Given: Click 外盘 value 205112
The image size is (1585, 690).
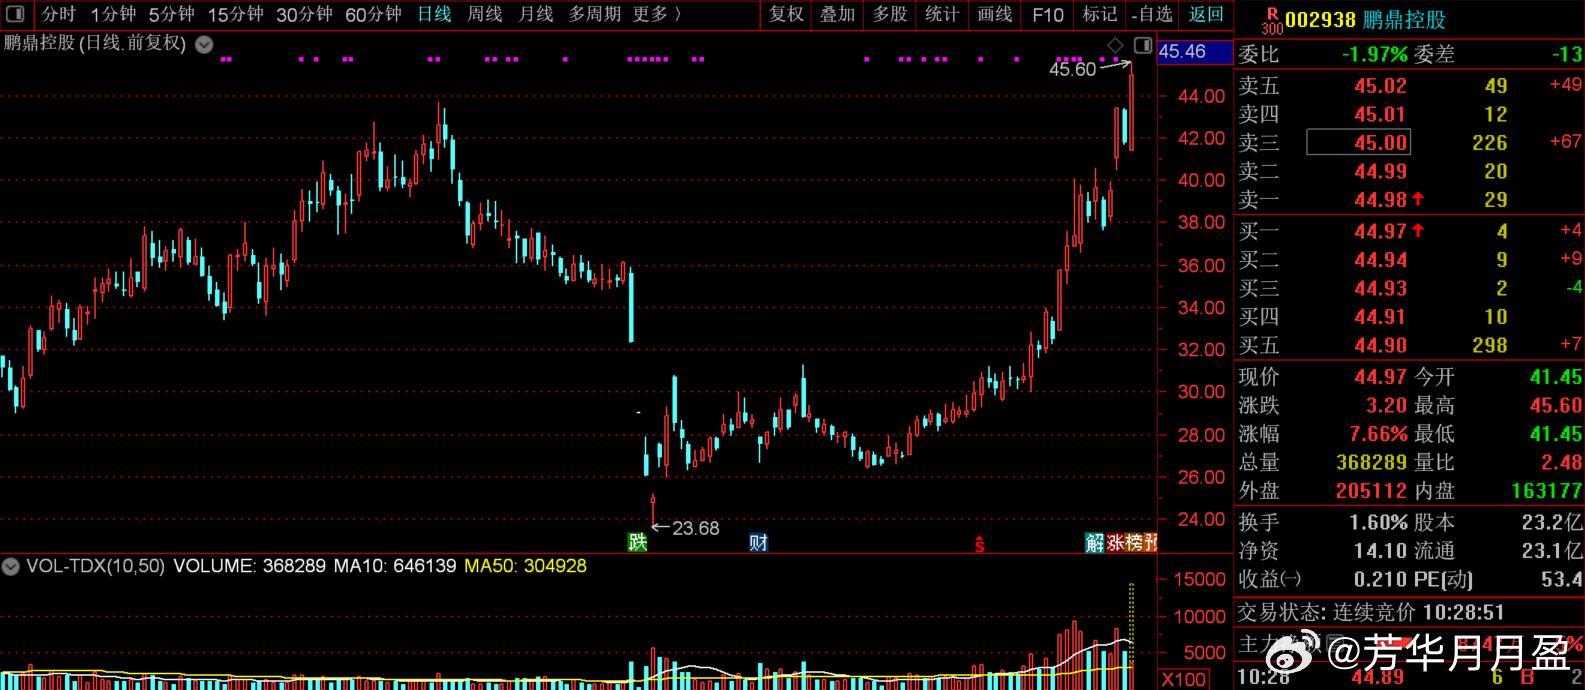Looking at the screenshot, I should (1372, 491).
